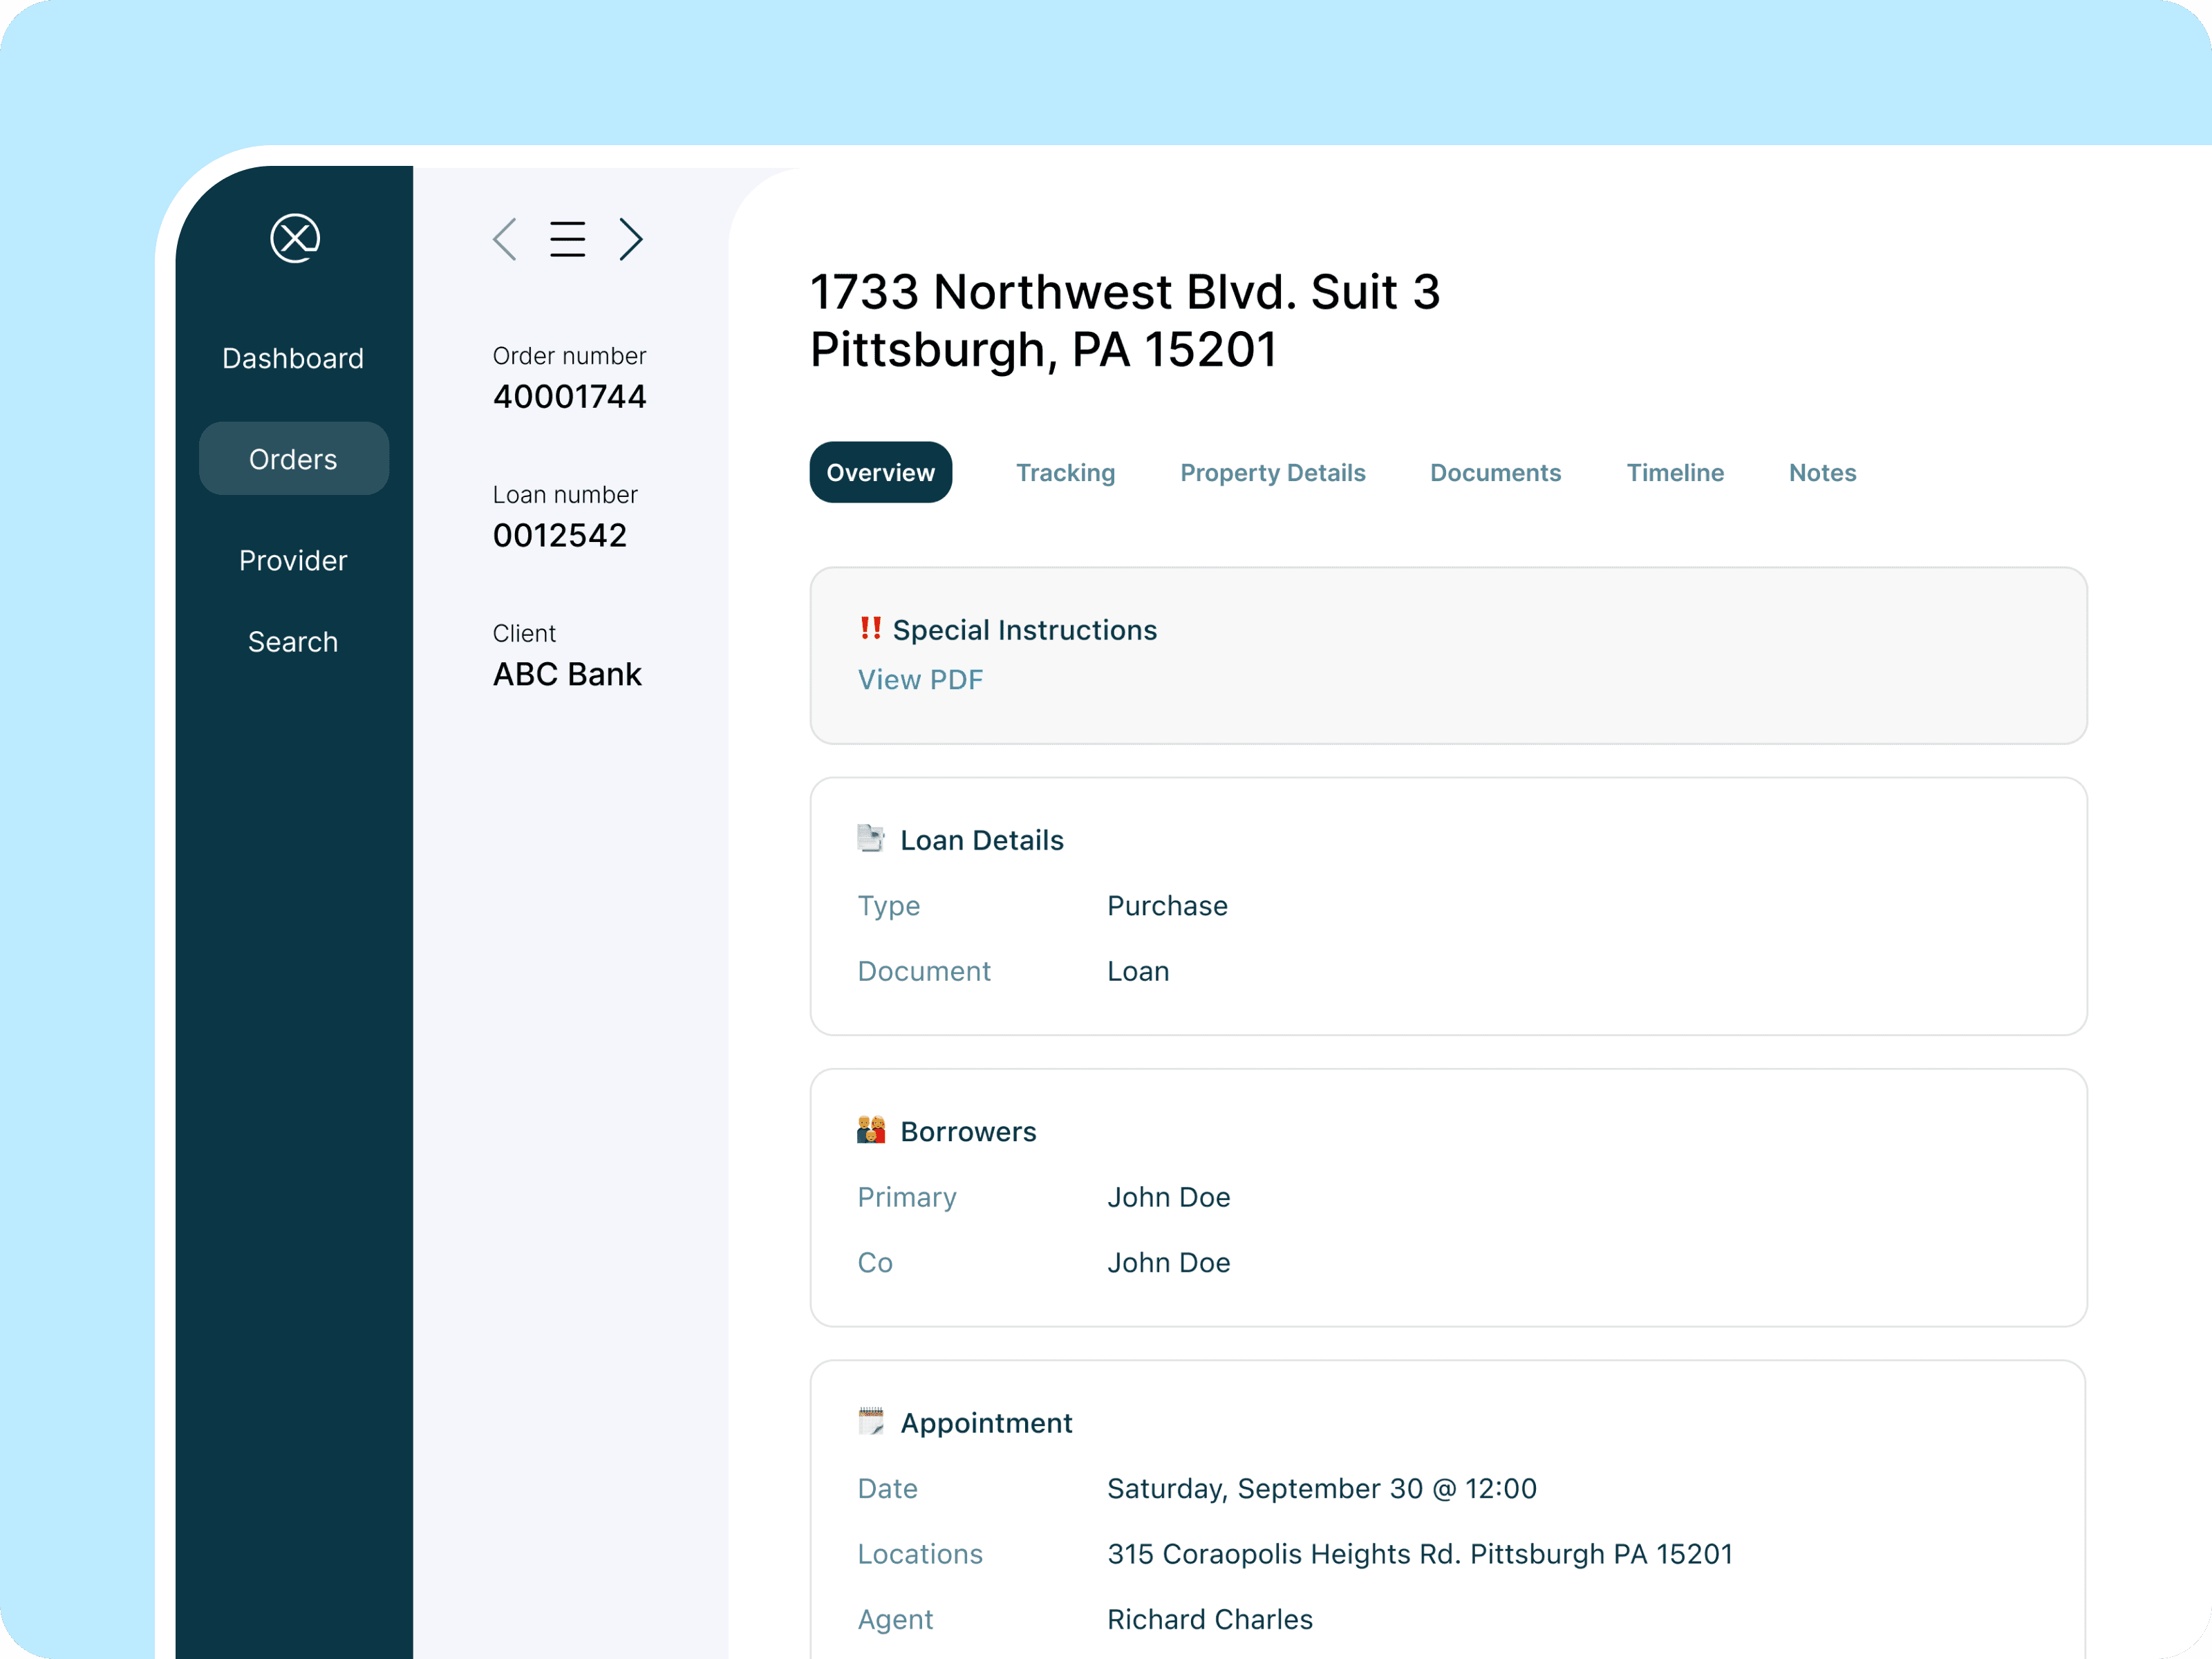Screen dimensions: 2212x1659
Task: Click the Appointment calendar icon
Action: point(870,1421)
